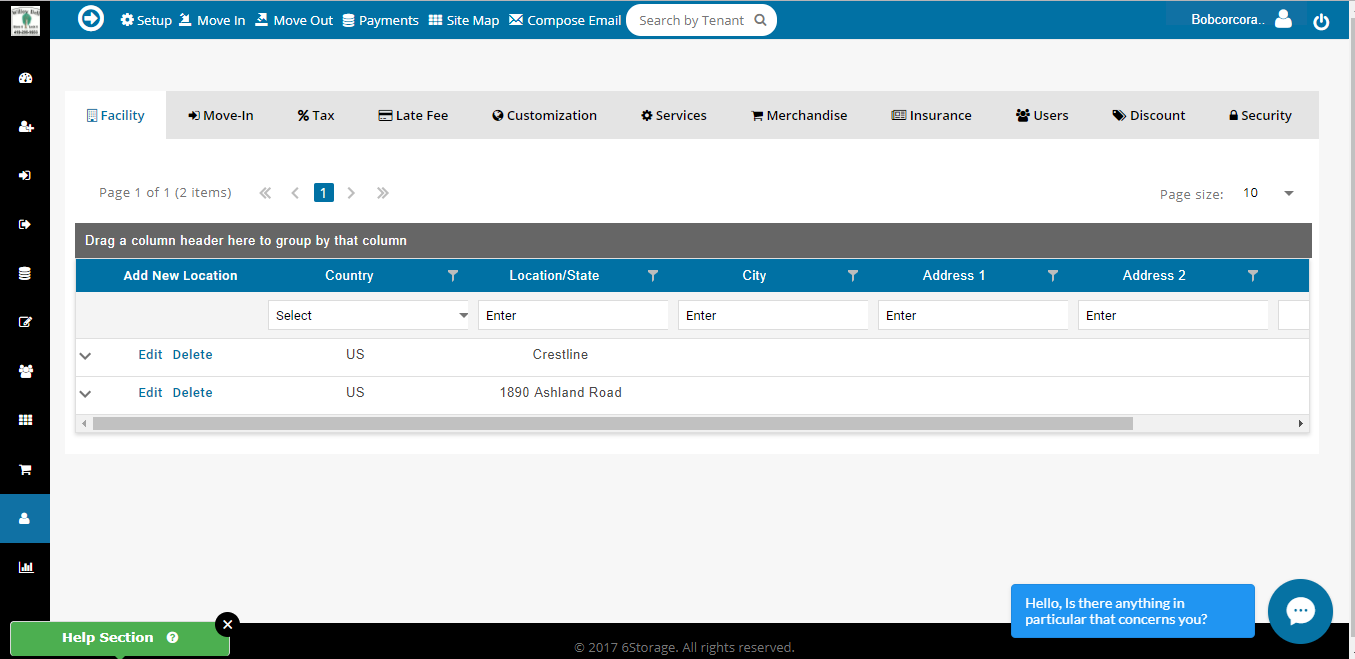Switch to the Discount tab

(1149, 115)
